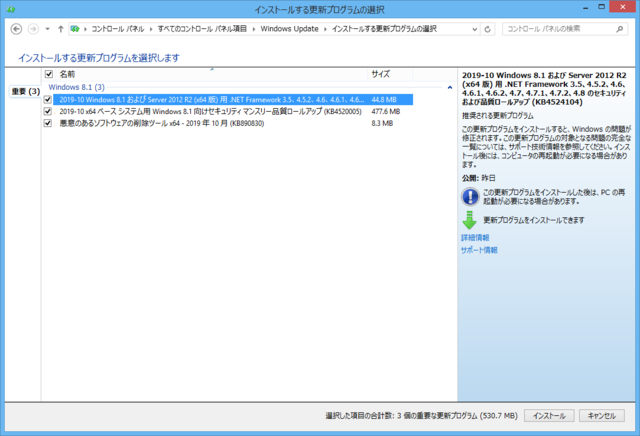Click the search magnifier icon
Viewport: 640px width, 436px height.
[619, 29]
